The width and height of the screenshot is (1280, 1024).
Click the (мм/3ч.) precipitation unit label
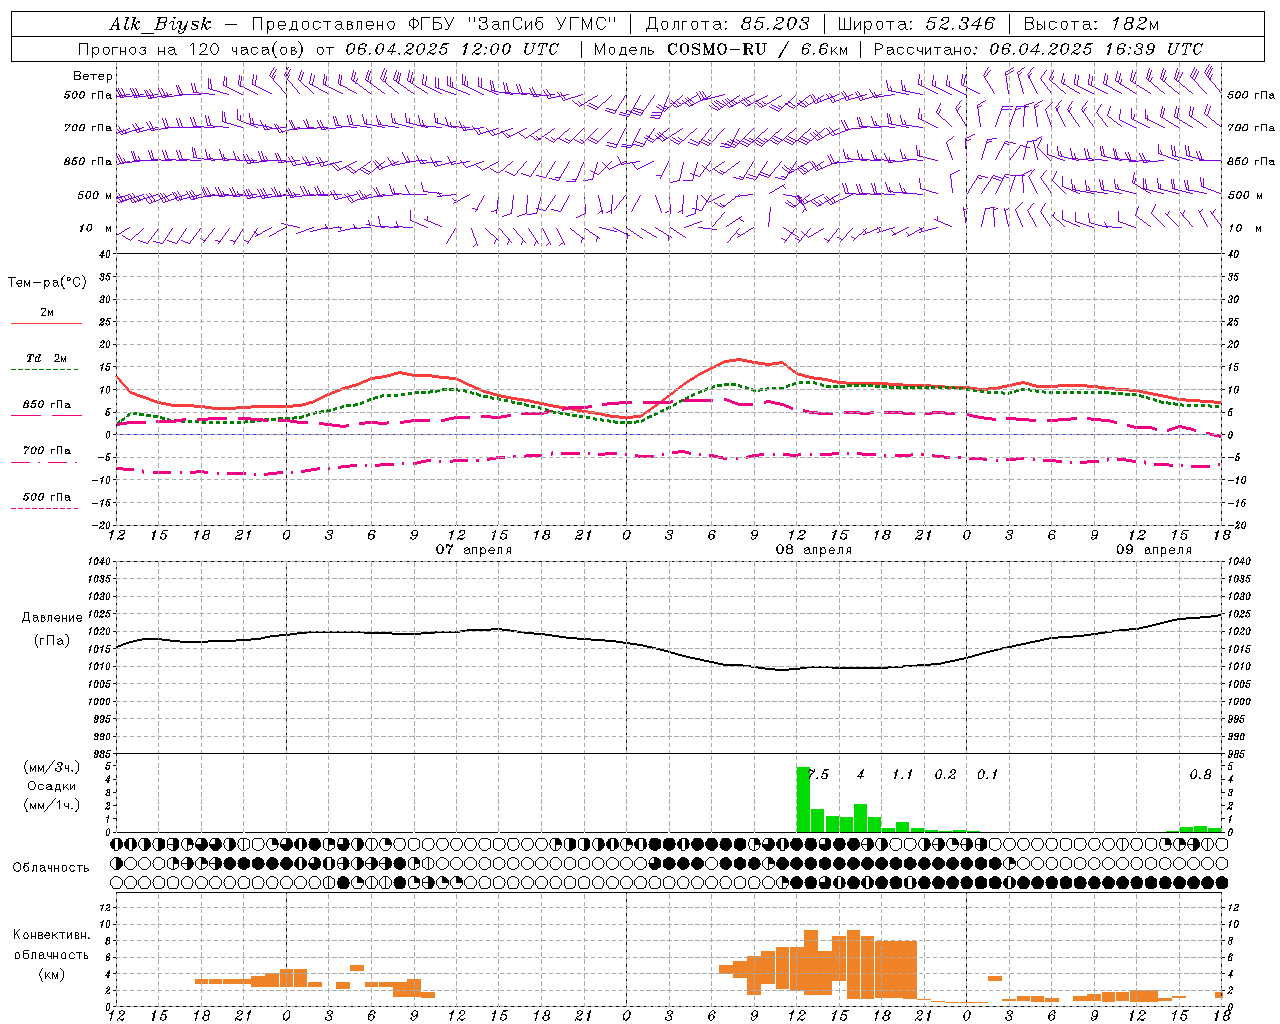pos(52,767)
